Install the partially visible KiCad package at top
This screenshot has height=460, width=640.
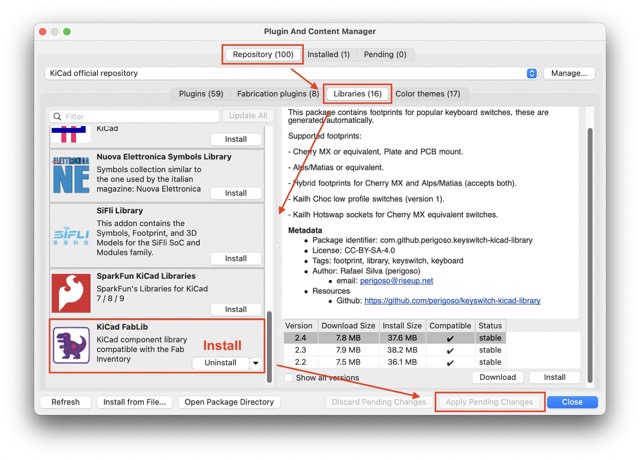point(236,139)
